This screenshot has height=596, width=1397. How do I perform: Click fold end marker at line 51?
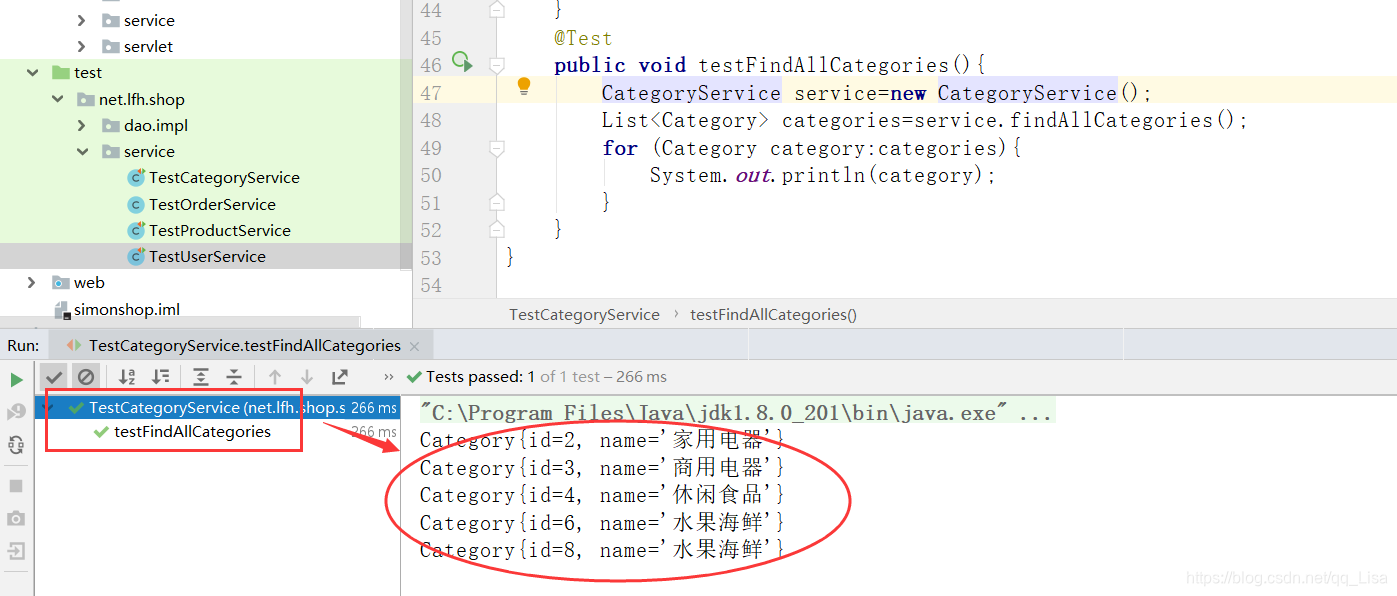[497, 202]
